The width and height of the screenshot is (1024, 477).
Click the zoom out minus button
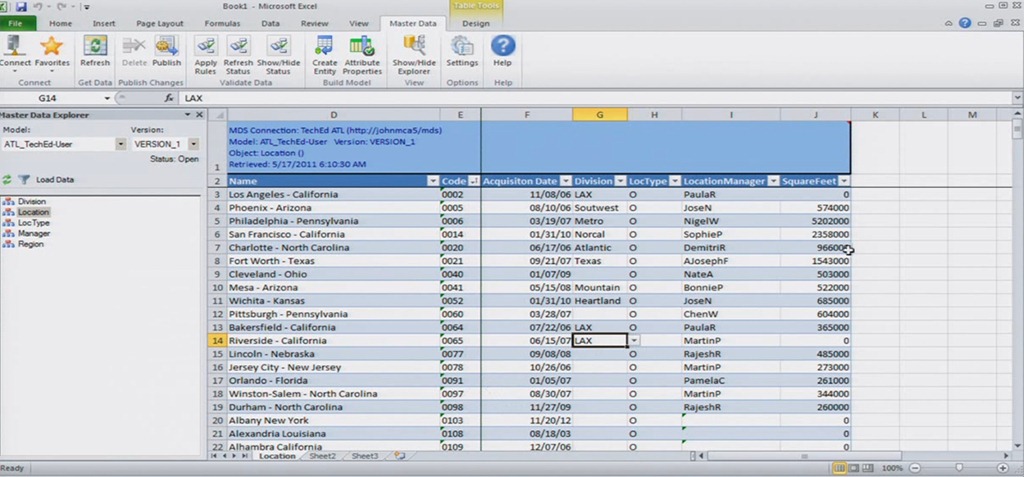[914, 468]
